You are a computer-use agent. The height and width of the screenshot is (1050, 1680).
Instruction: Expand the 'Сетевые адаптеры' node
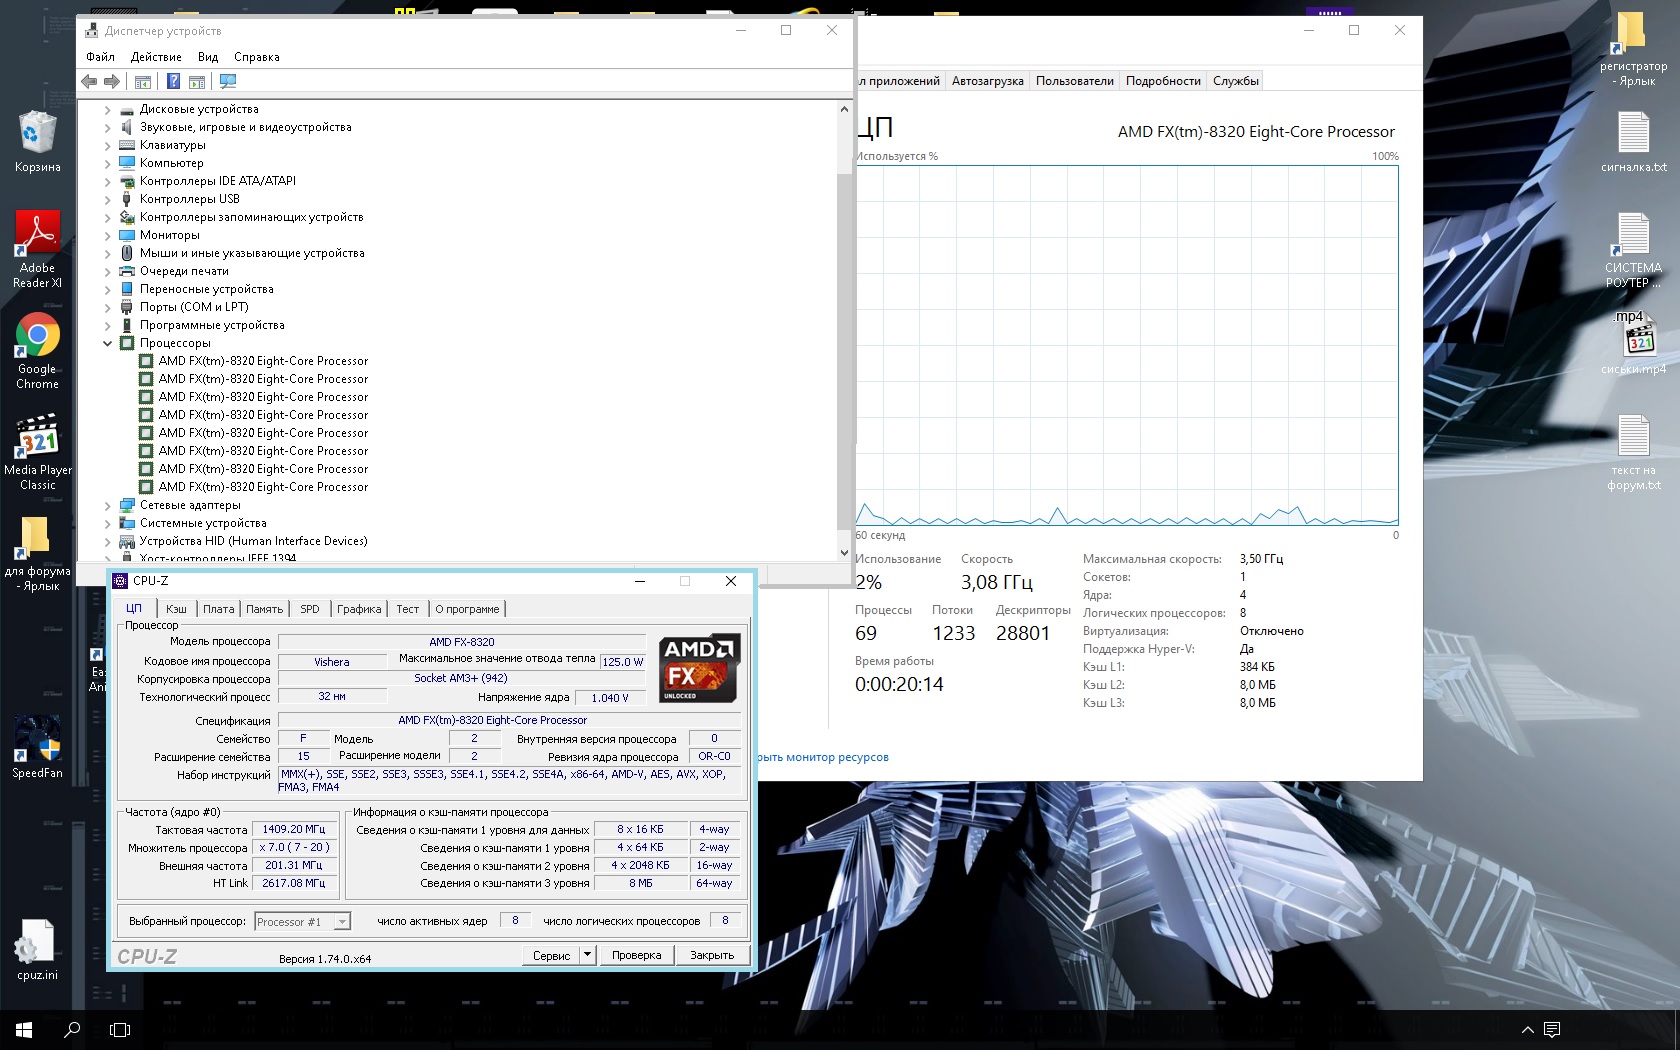(x=107, y=505)
